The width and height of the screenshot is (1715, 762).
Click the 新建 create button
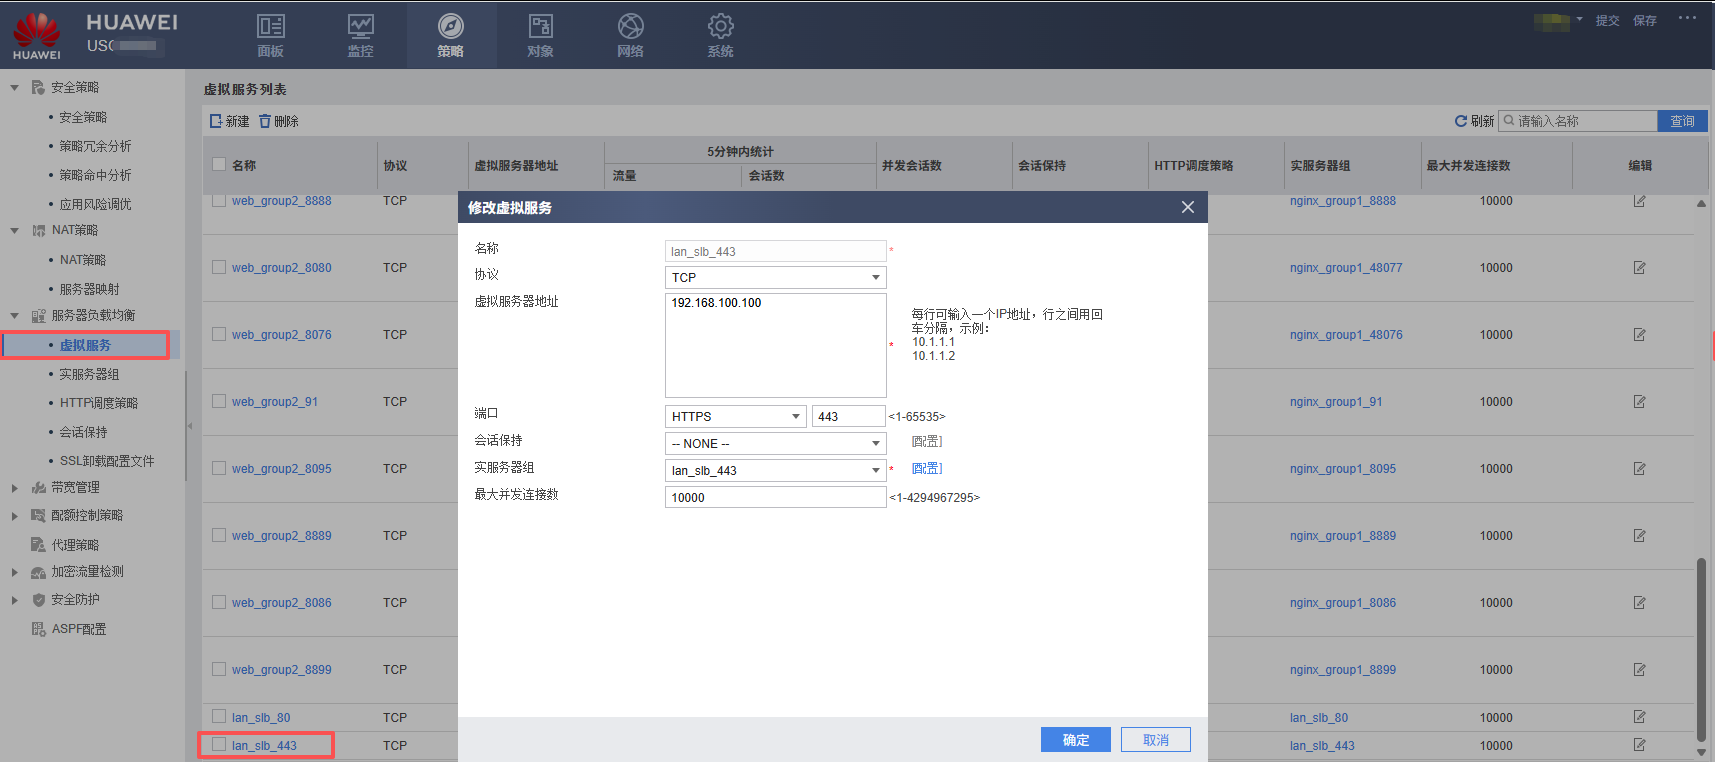tap(230, 121)
